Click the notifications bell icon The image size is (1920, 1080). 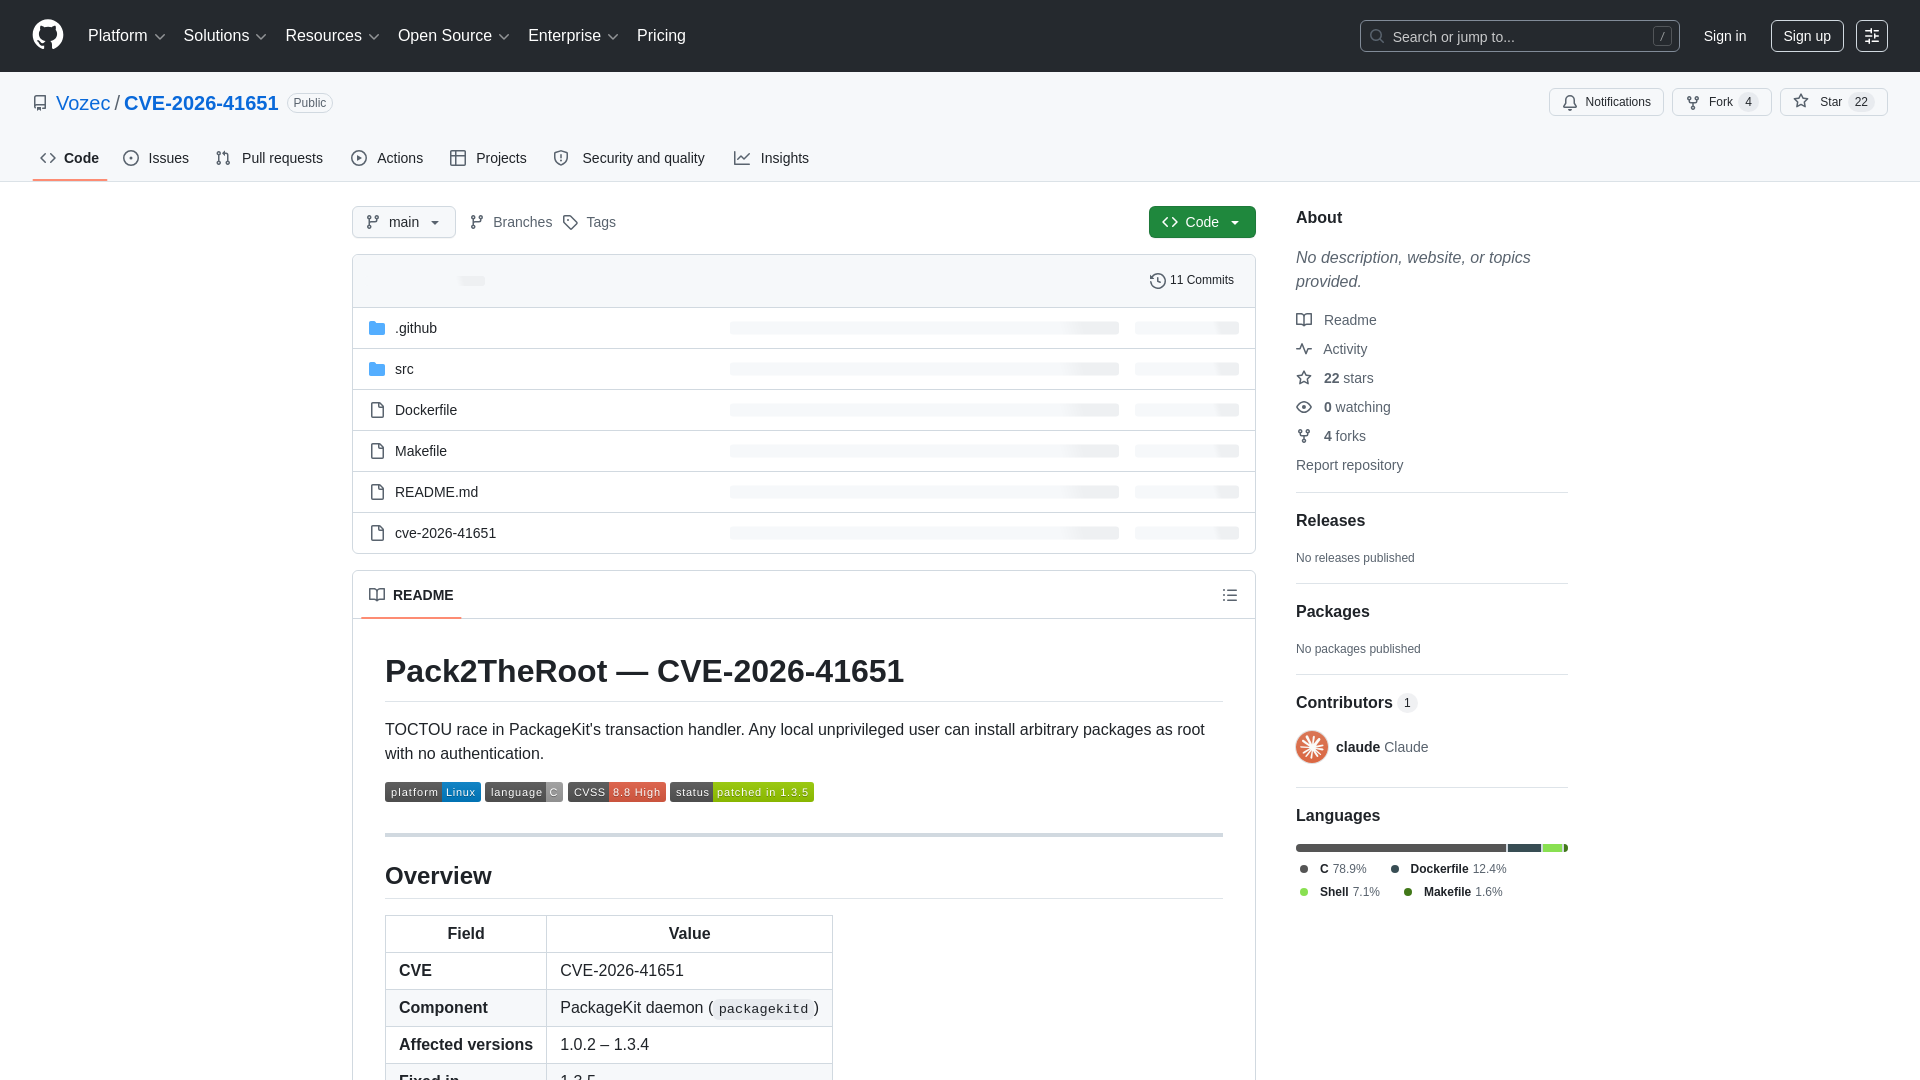[1570, 102]
